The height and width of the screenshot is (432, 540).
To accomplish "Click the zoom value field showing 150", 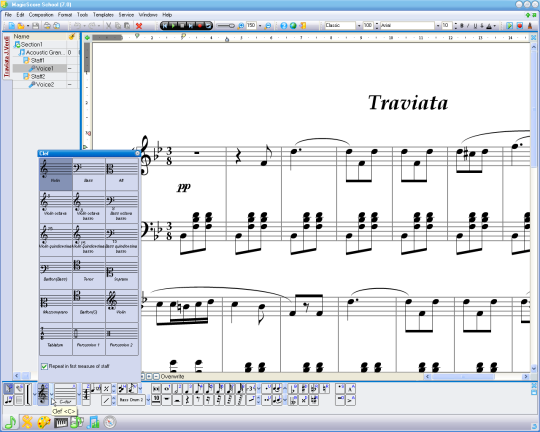I will point(251,25).
